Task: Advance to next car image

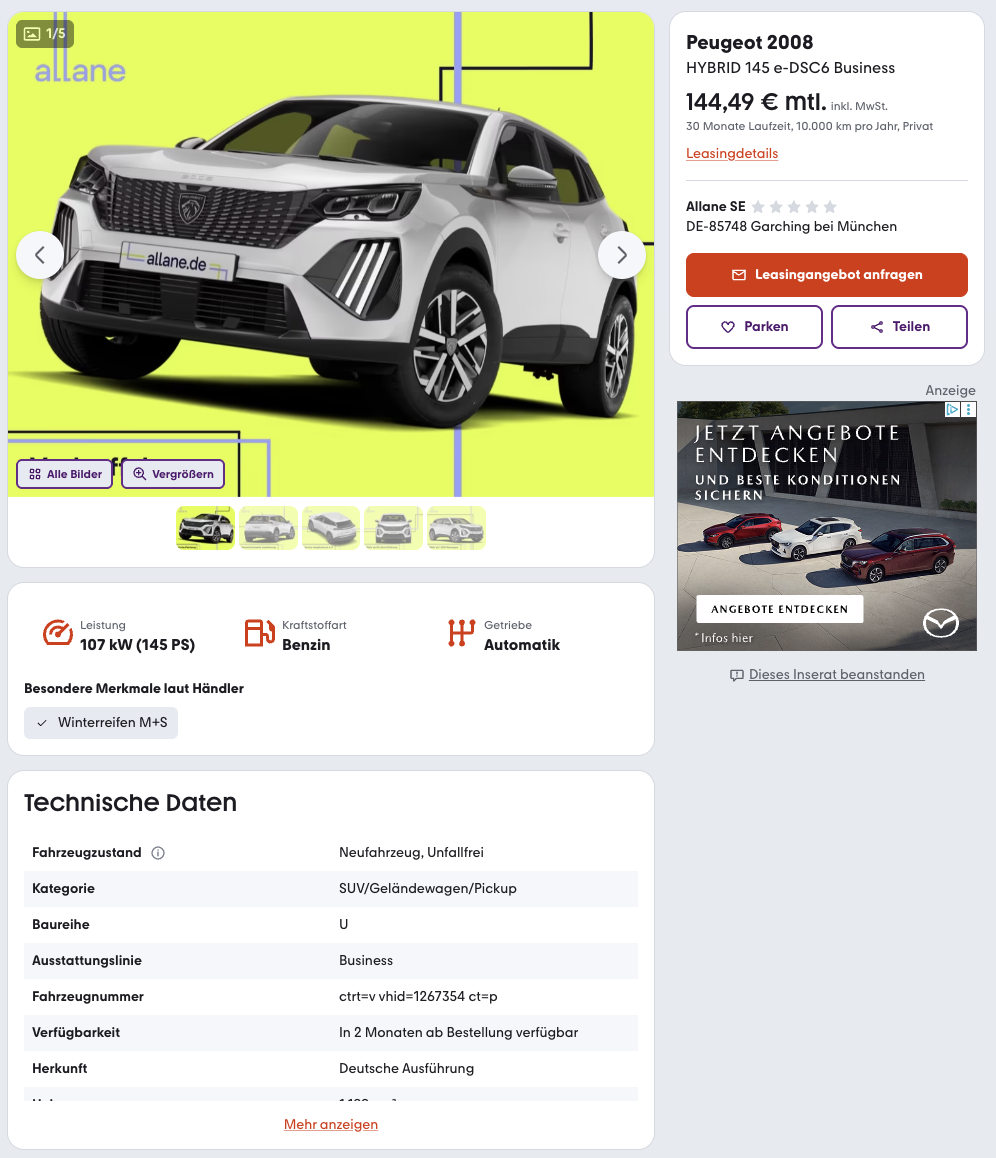Action: (x=622, y=256)
